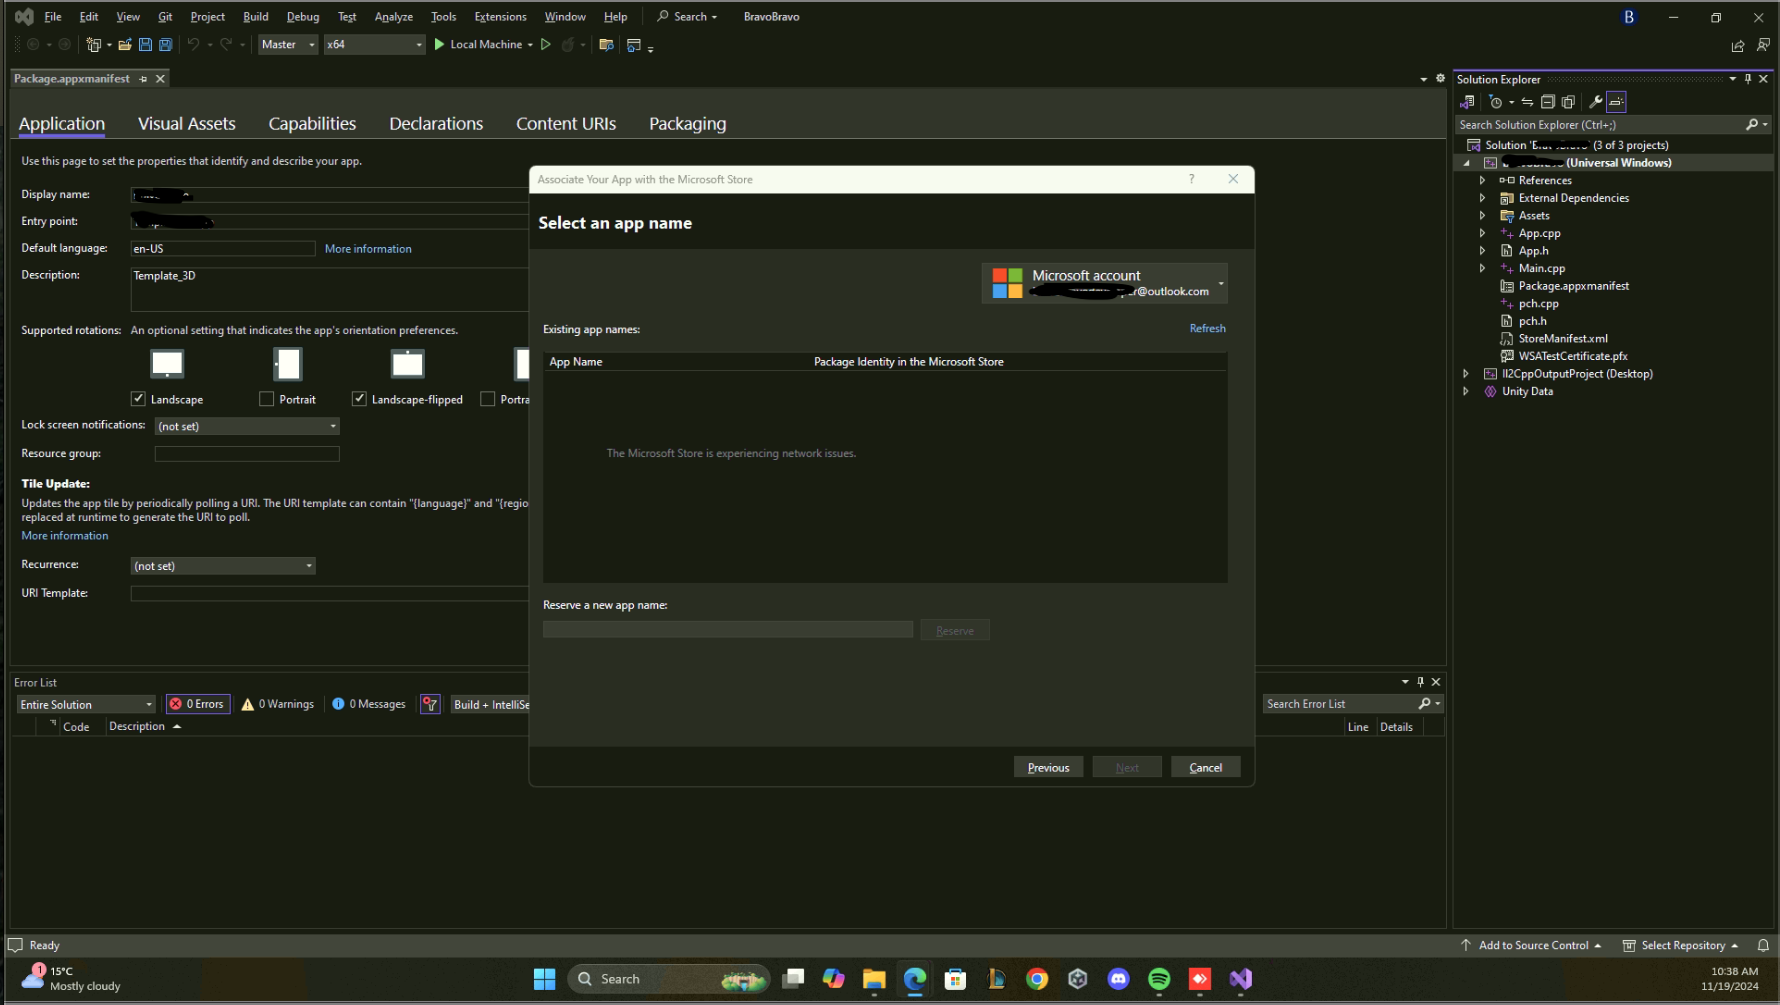Expand the Assets folder node
1780x1005 pixels.
(1482, 216)
